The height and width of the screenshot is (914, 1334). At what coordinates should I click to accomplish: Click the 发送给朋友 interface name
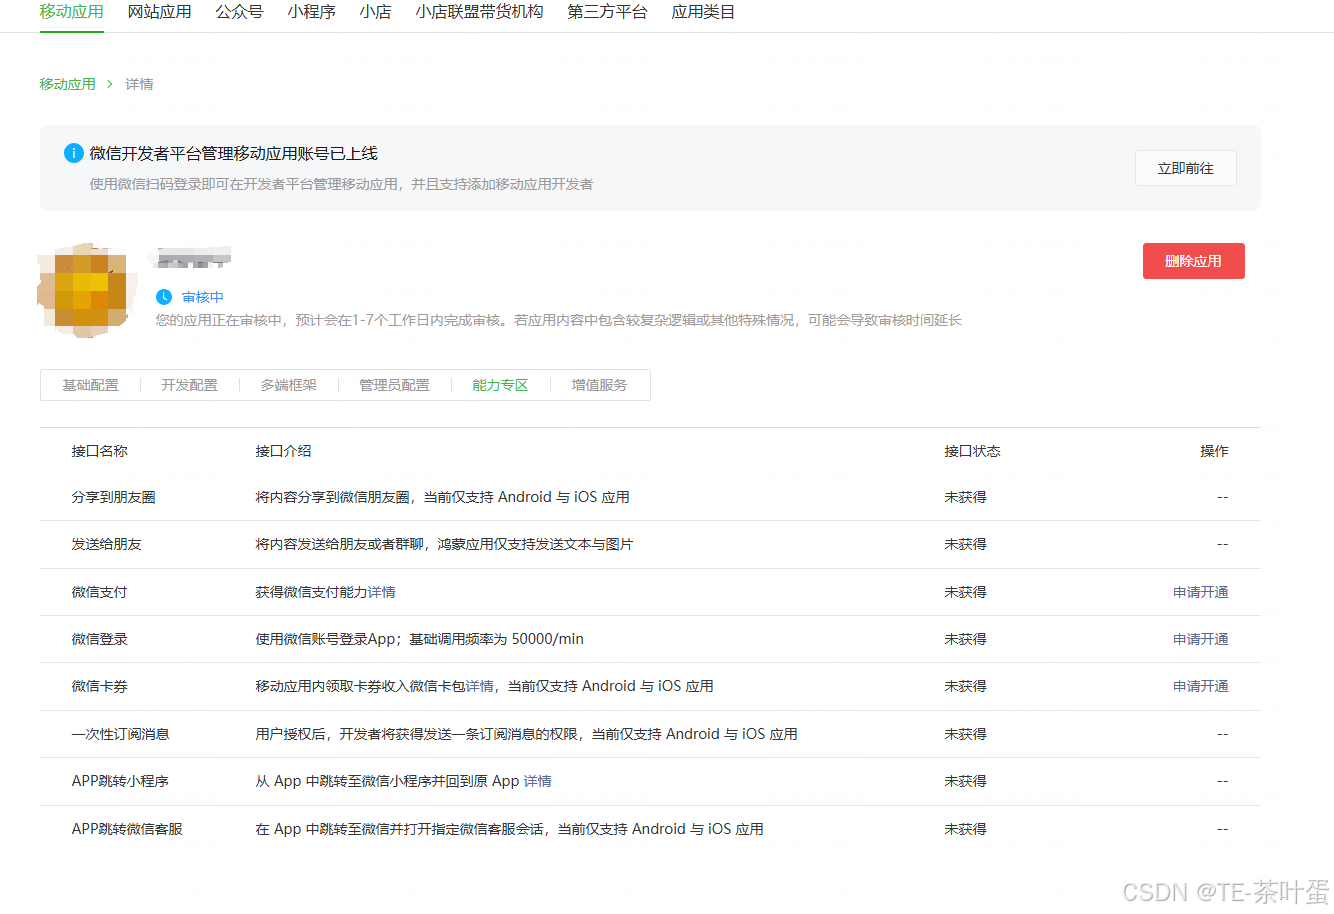tap(107, 544)
